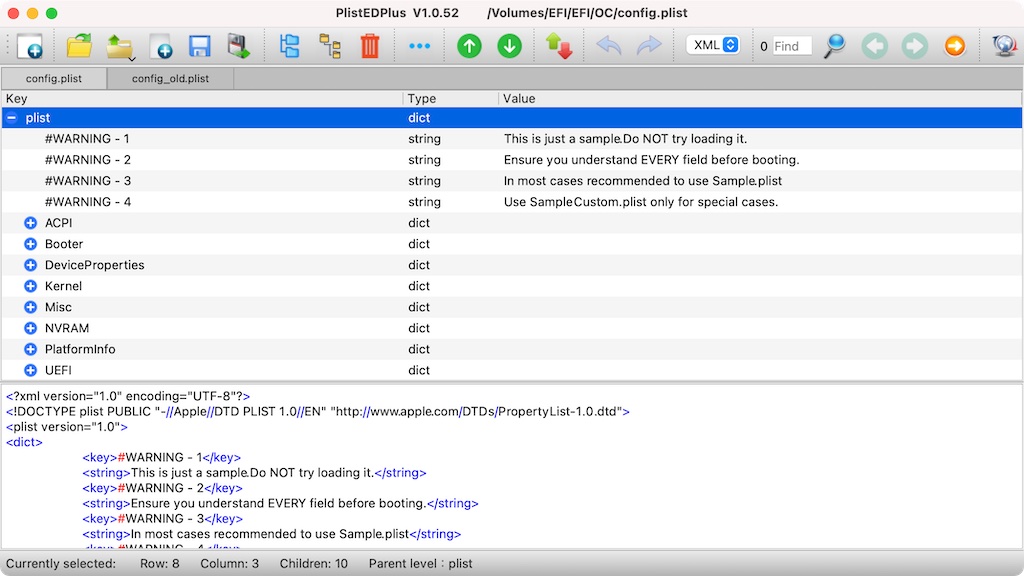This screenshot has width=1024, height=576.
Task: Click value 'In most cases recommended to use Sample.plist'
Action: [x=643, y=181]
